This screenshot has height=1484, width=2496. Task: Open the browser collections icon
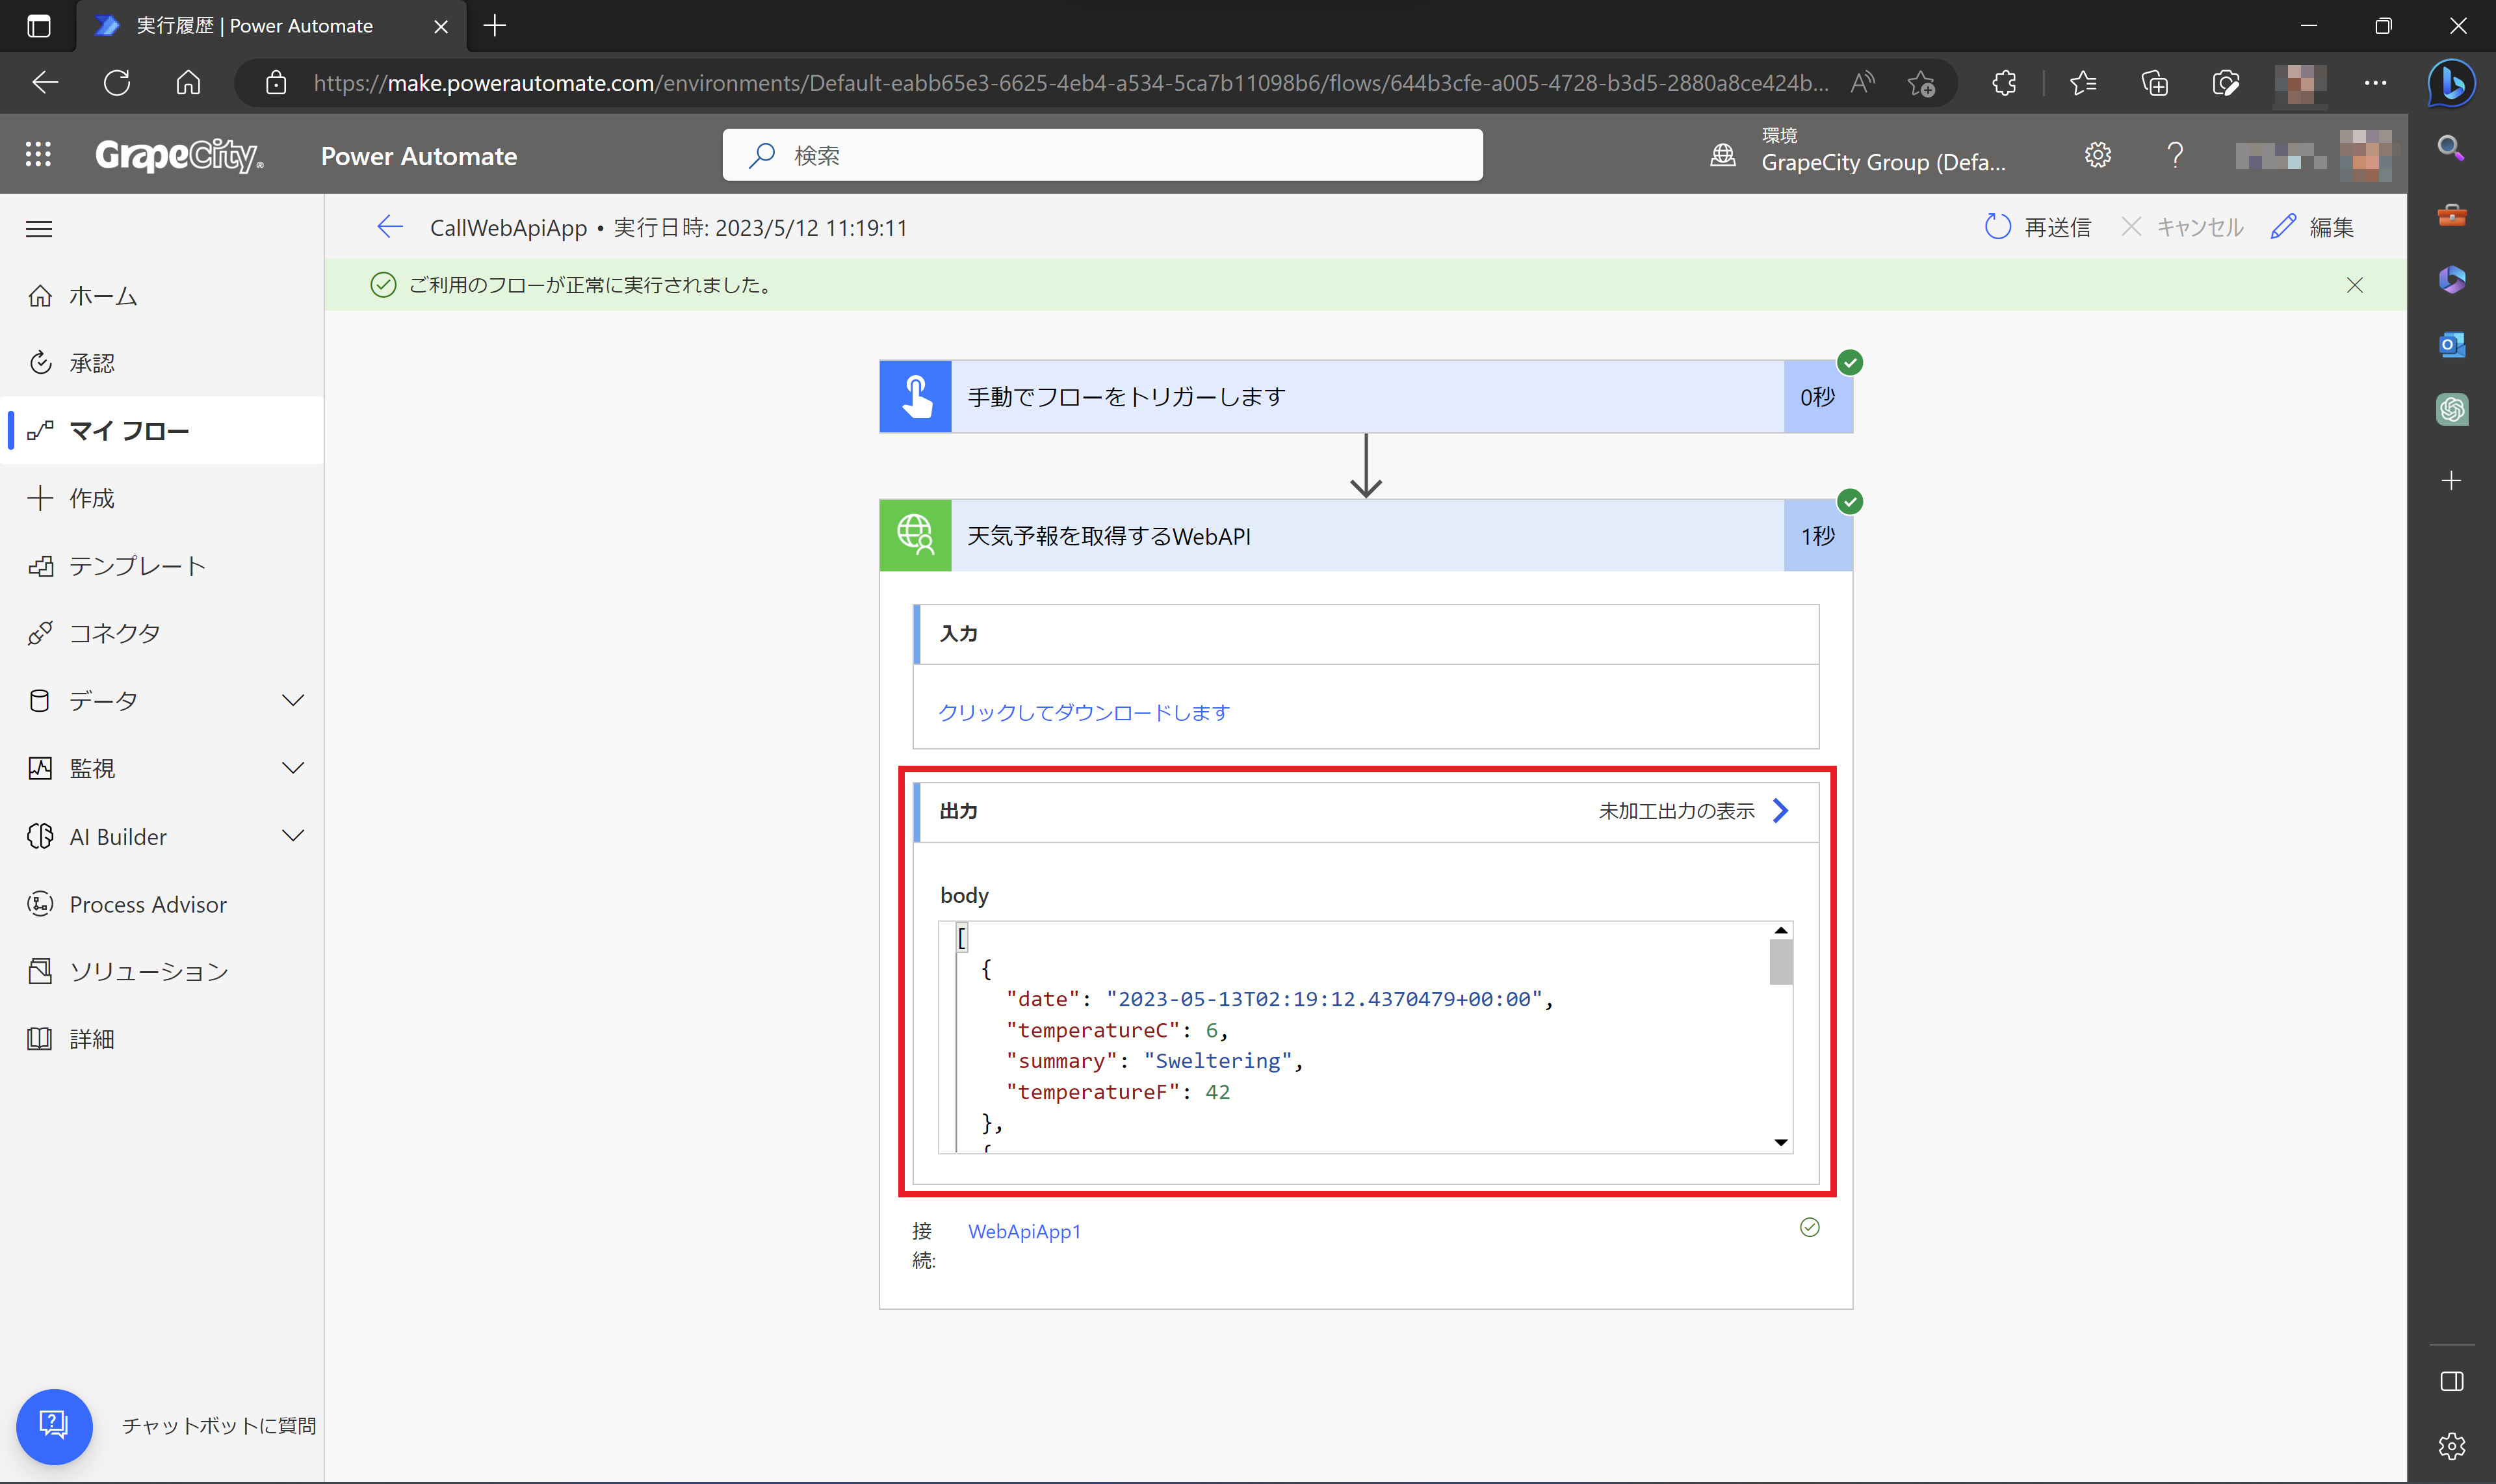tap(2154, 83)
